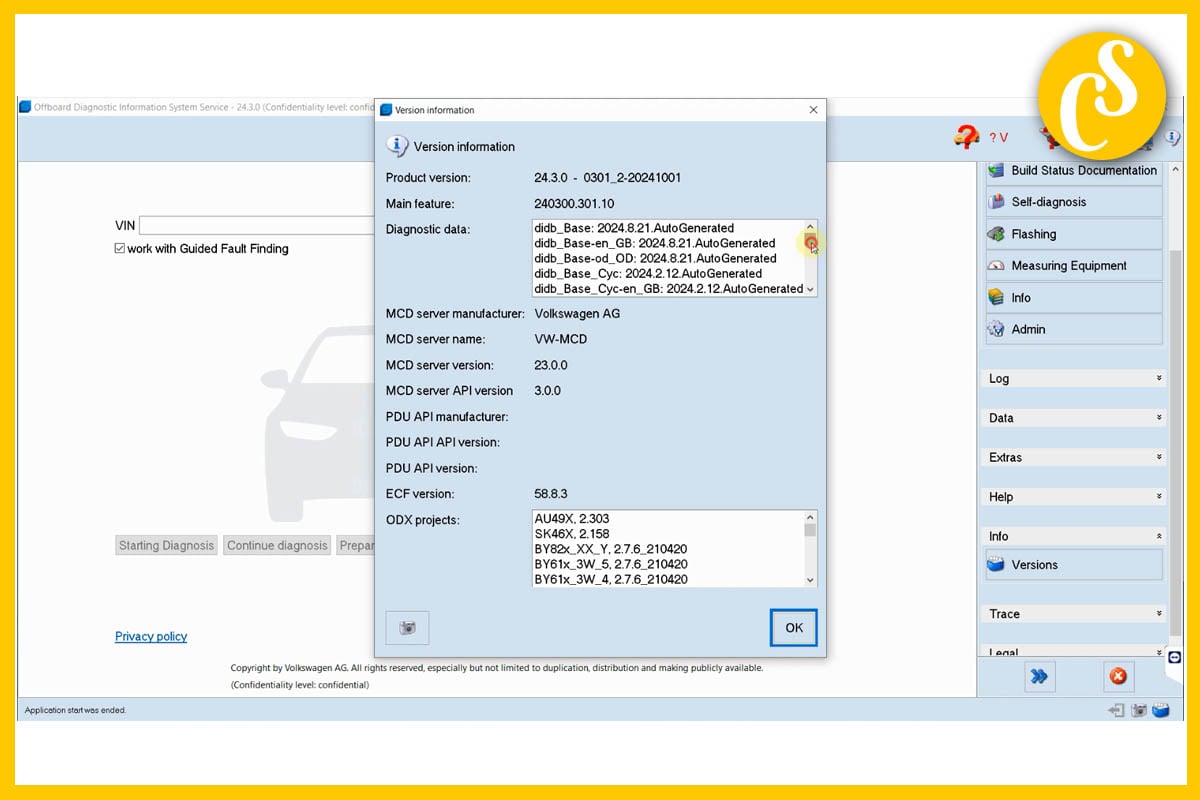Expand the Log section
1200x800 pixels.
click(x=1073, y=379)
